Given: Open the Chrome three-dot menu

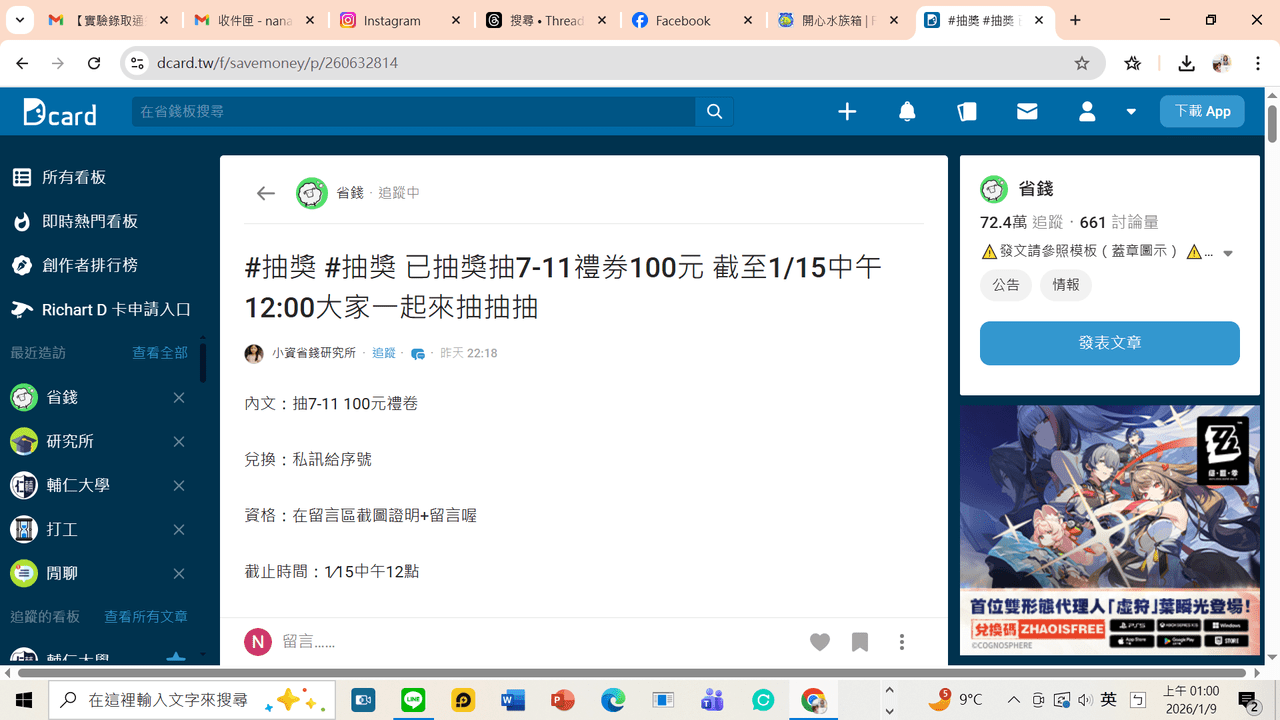Looking at the screenshot, I should (x=1258, y=63).
